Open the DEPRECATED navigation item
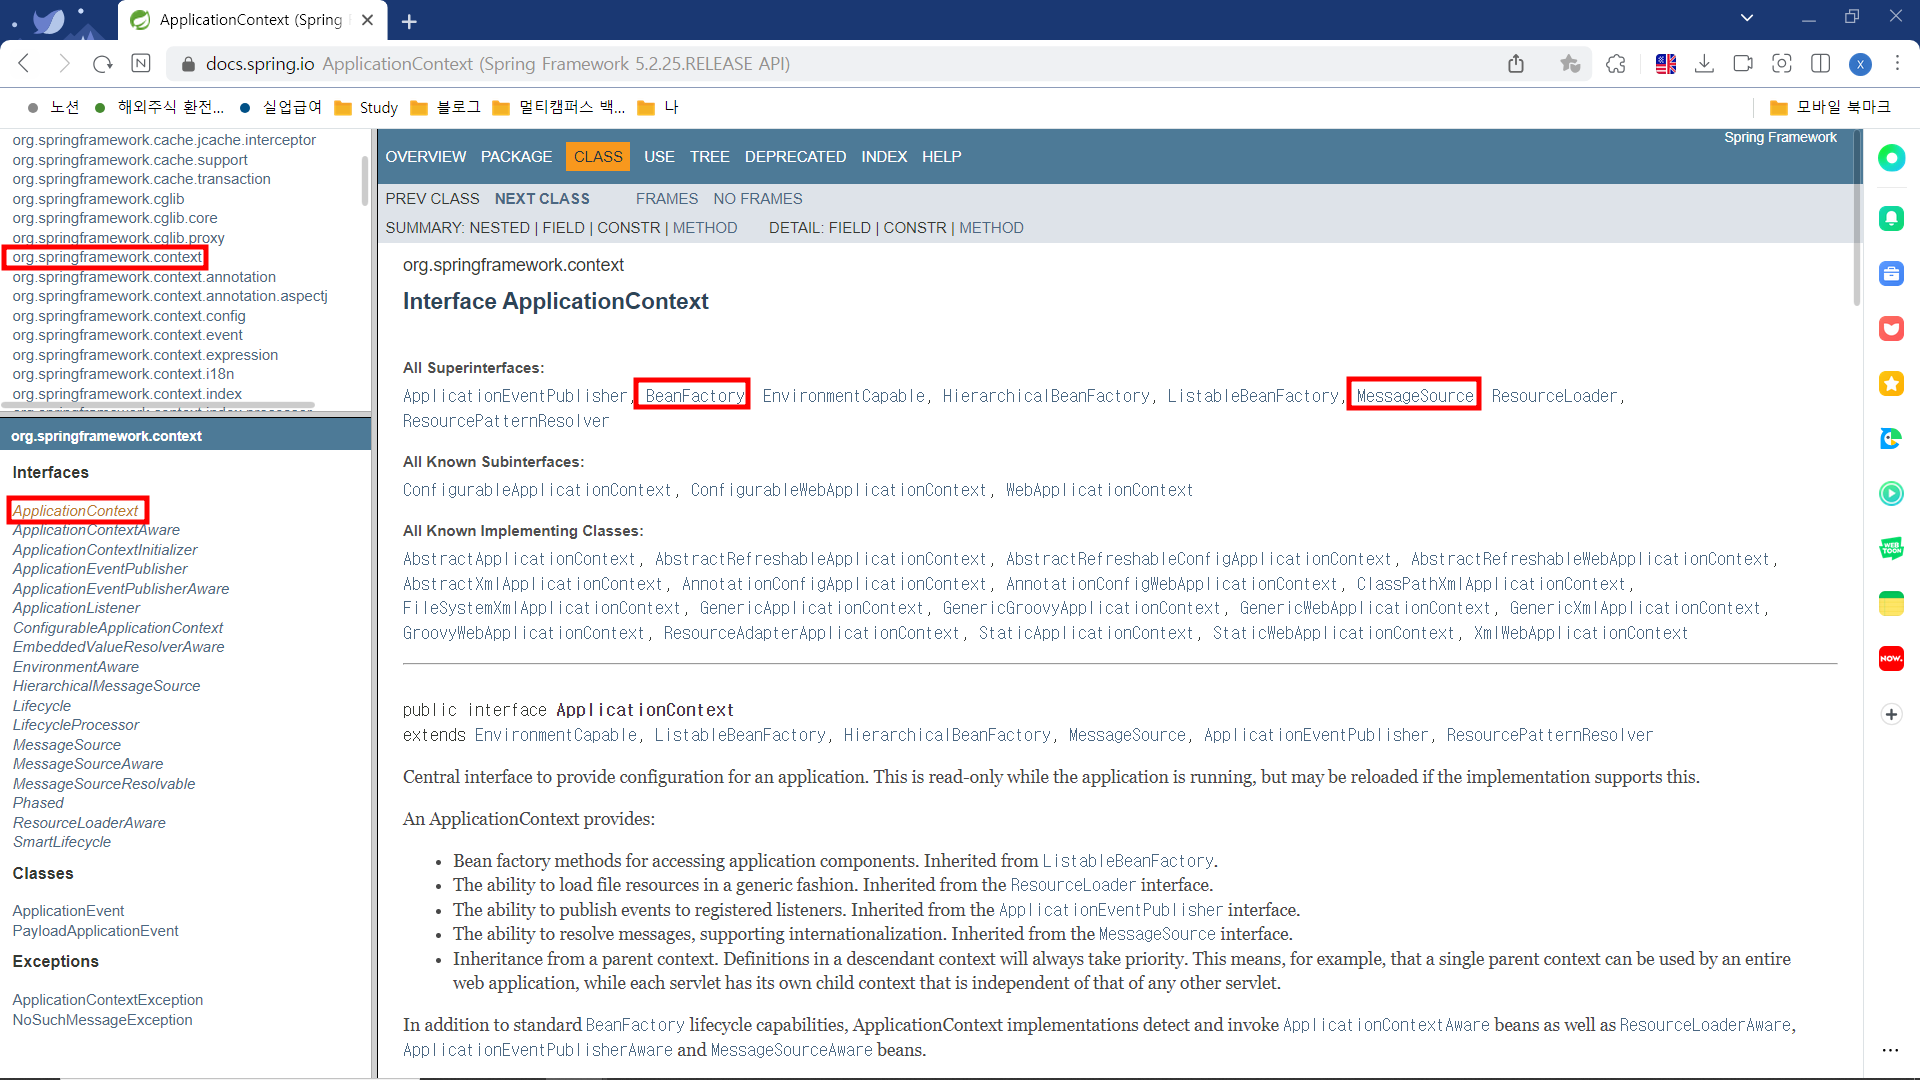Viewport: 1920px width, 1080px height. pyautogui.click(x=795, y=157)
